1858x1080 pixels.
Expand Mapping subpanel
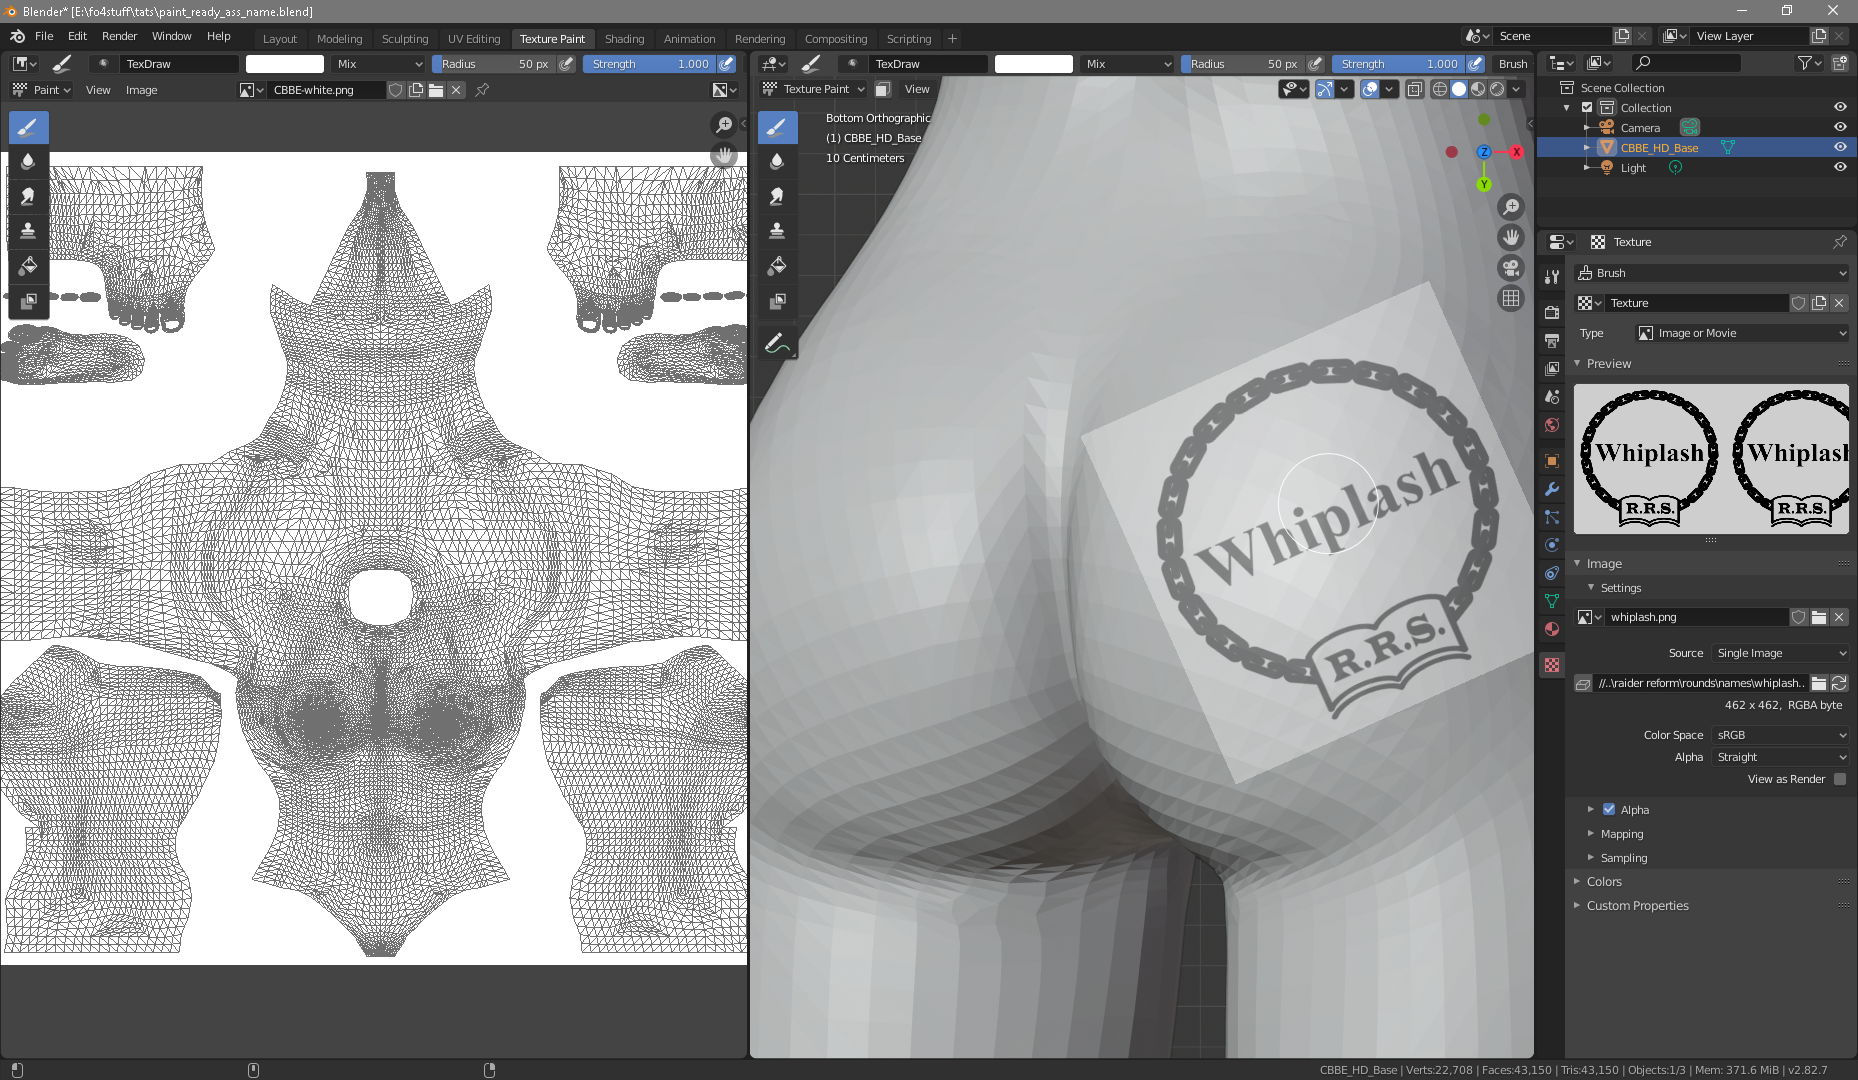click(x=1621, y=834)
